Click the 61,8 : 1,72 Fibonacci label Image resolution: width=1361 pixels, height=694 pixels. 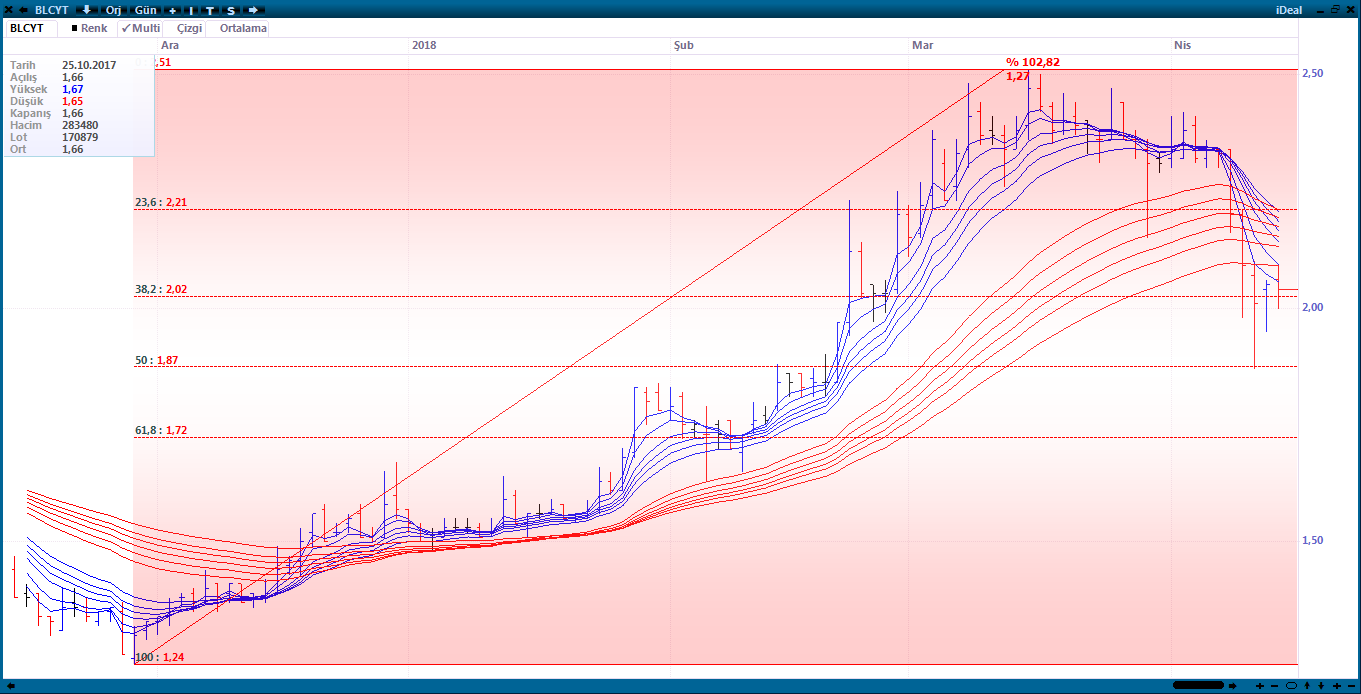click(x=161, y=430)
